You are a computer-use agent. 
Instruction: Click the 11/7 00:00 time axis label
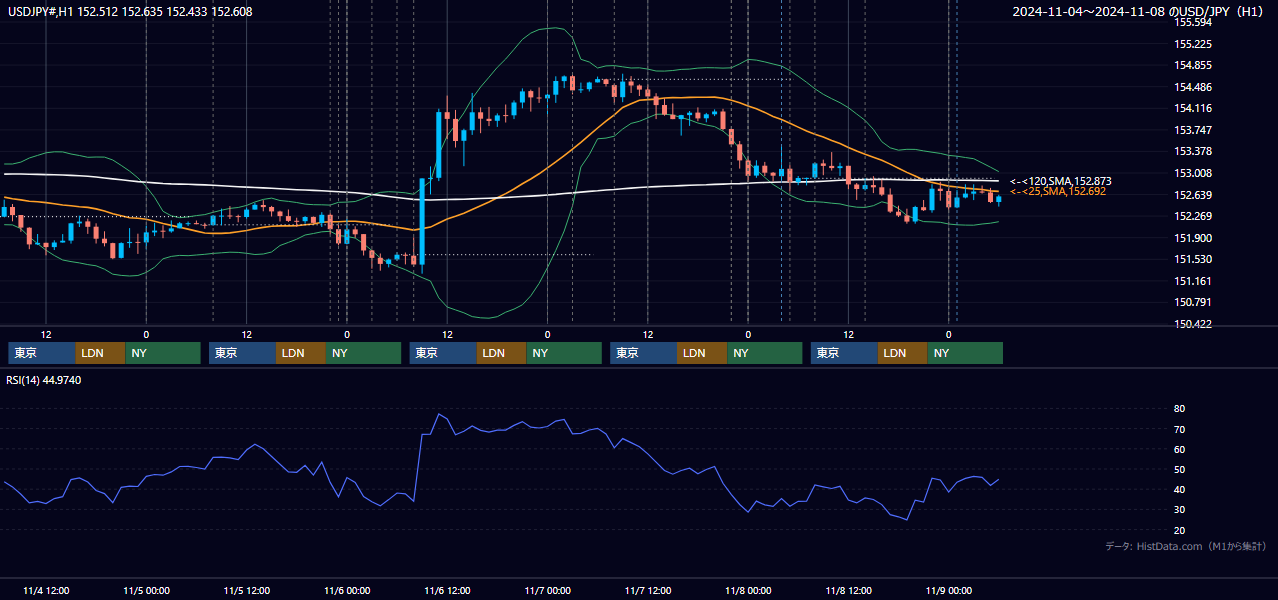click(x=547, y=590)
